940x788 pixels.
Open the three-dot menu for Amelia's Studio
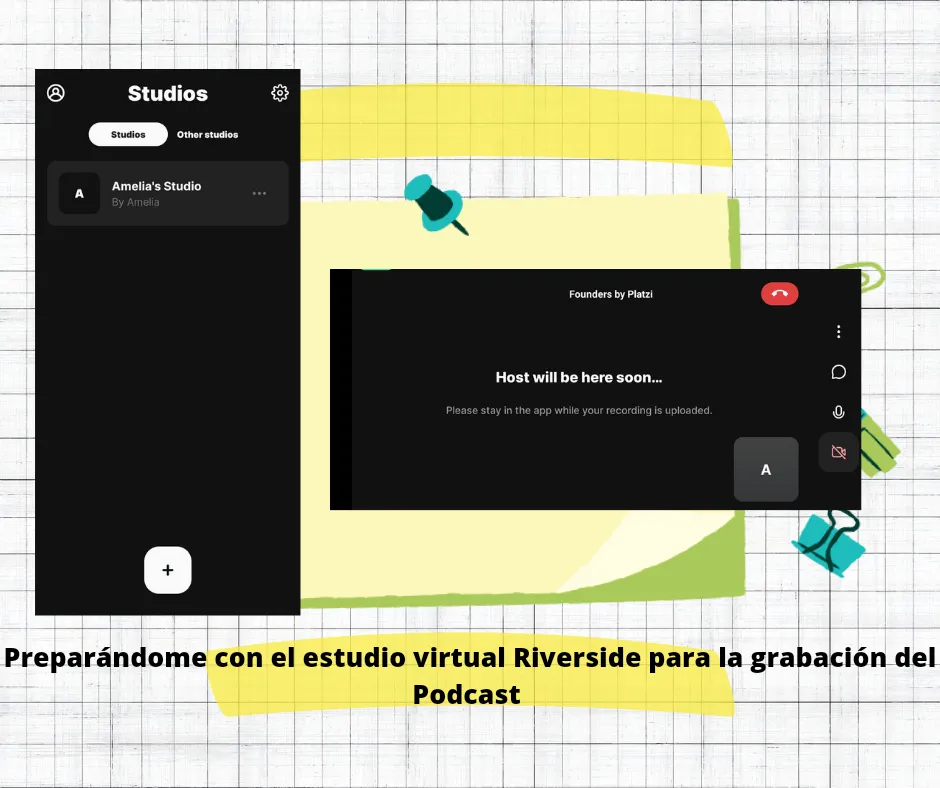tap(259, 193)
